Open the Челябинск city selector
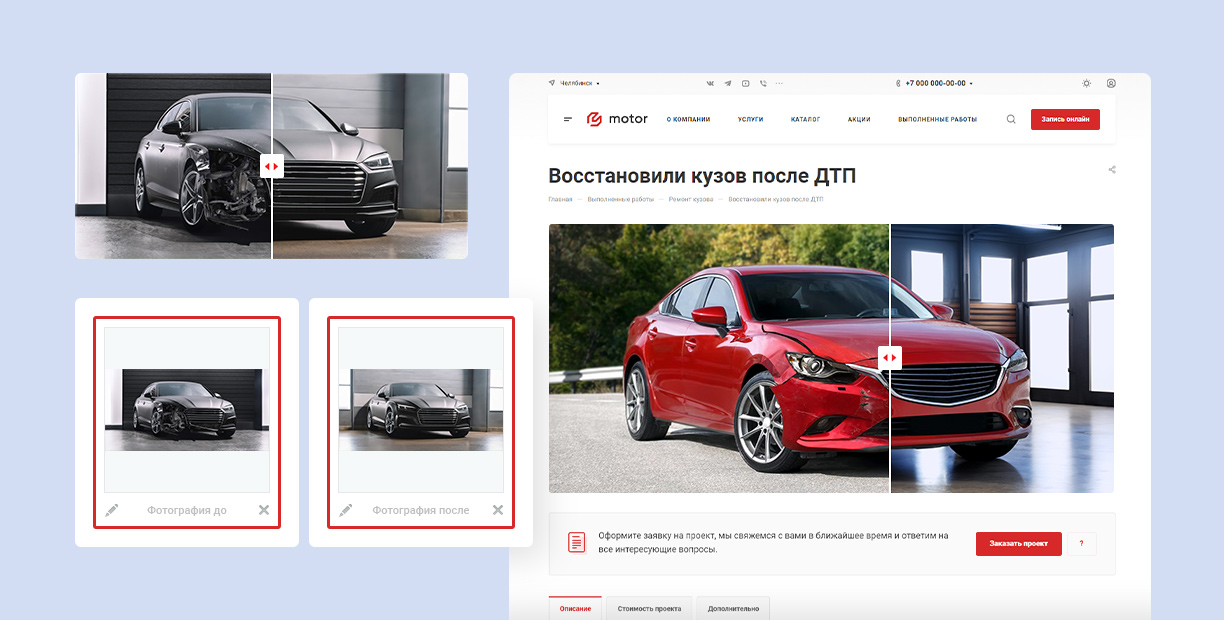The height and width of the screenshot is (620, 1224). [576, 83]
